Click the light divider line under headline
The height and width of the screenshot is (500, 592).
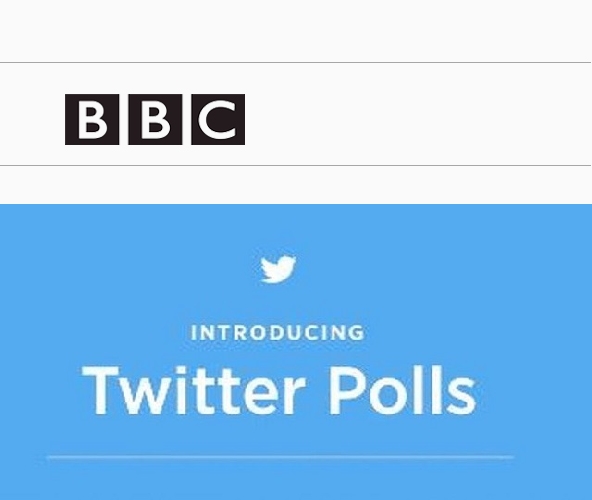[x=280, y=457]
